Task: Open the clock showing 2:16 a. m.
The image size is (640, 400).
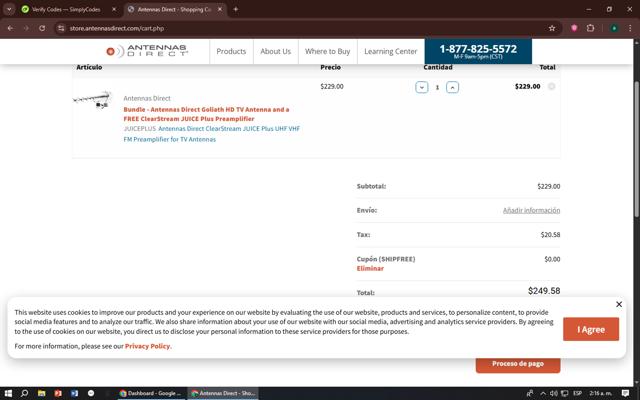Action: click(x=600, y=393)
